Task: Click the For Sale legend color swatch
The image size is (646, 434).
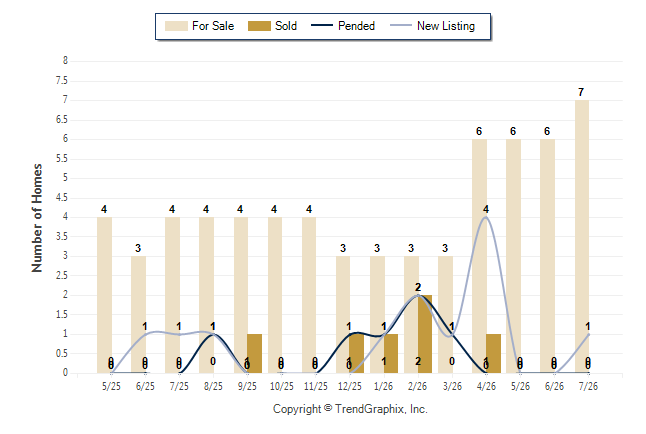Action: click(x=176, y=26)
